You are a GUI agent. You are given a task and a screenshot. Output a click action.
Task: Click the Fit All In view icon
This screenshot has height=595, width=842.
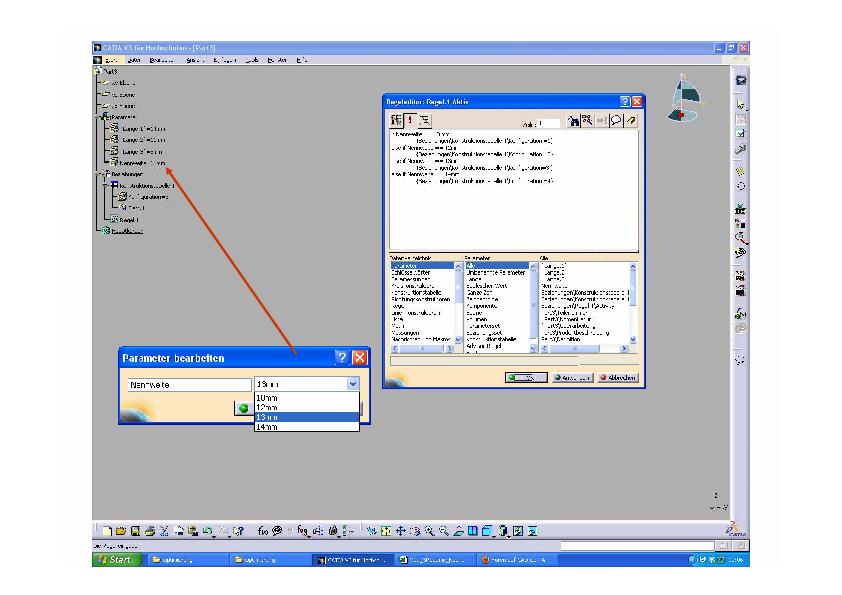click(386, 531)
